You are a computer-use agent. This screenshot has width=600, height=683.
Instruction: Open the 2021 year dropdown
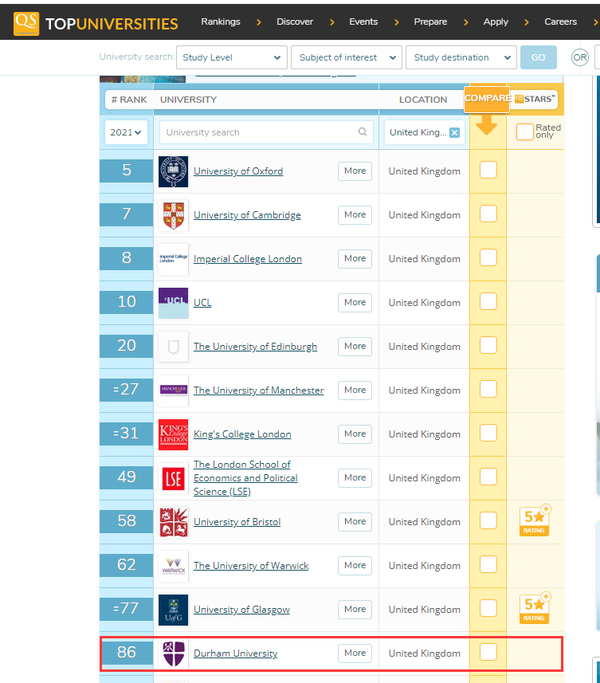(x=126, y=132)
